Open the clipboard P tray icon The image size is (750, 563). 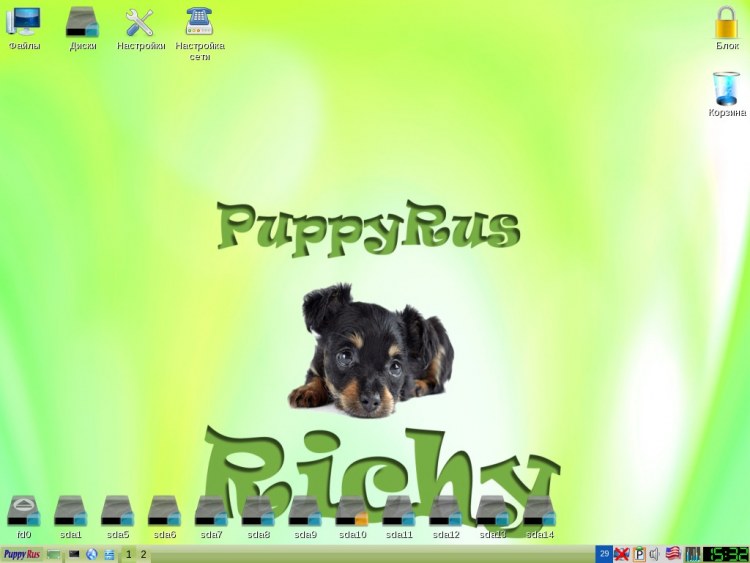639,554
